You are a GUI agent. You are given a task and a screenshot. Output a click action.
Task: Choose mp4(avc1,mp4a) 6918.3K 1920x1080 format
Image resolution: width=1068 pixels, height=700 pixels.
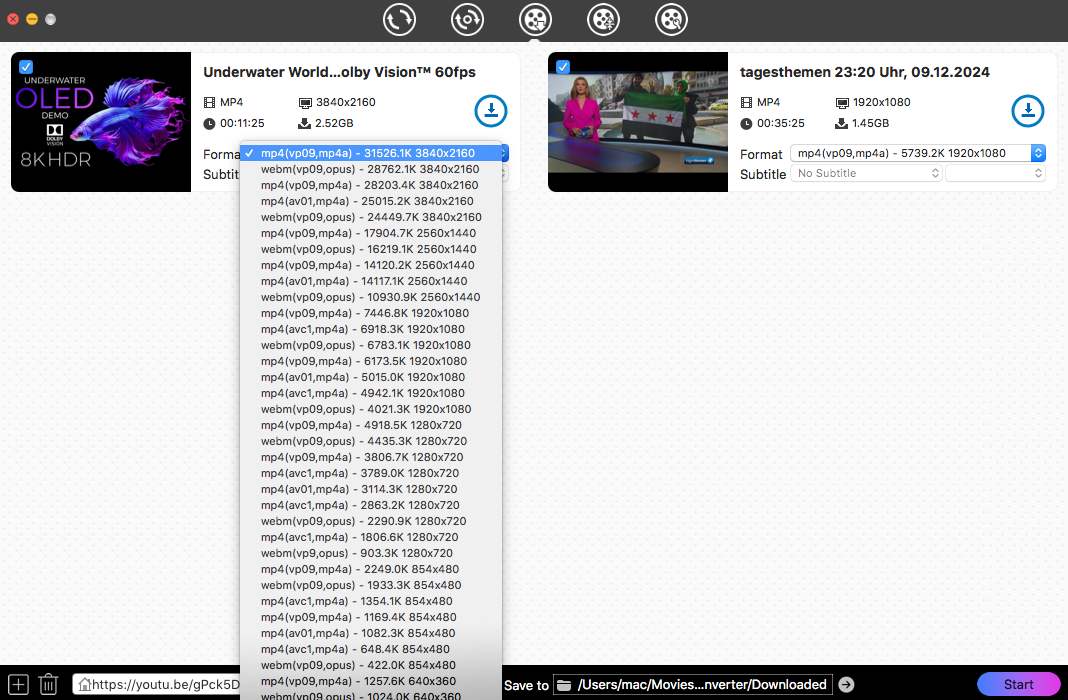371,329
